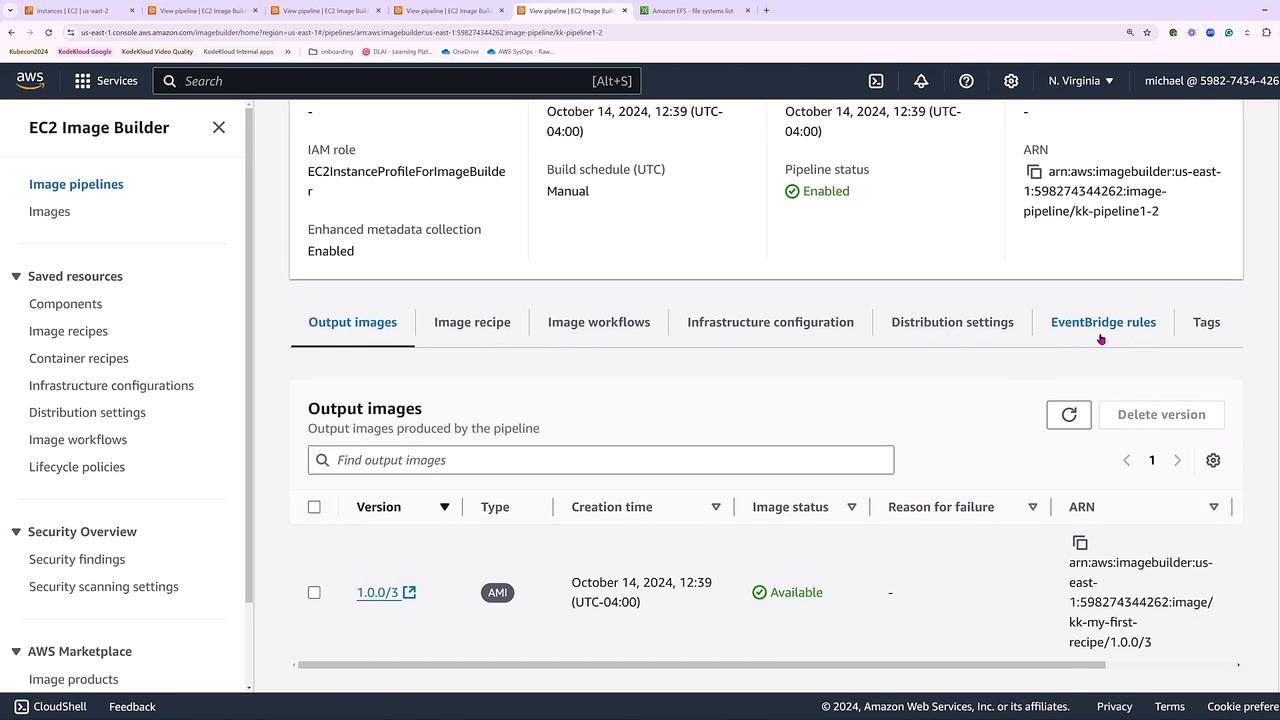Copy the pipeline ARN in the summary panel

1034,172
